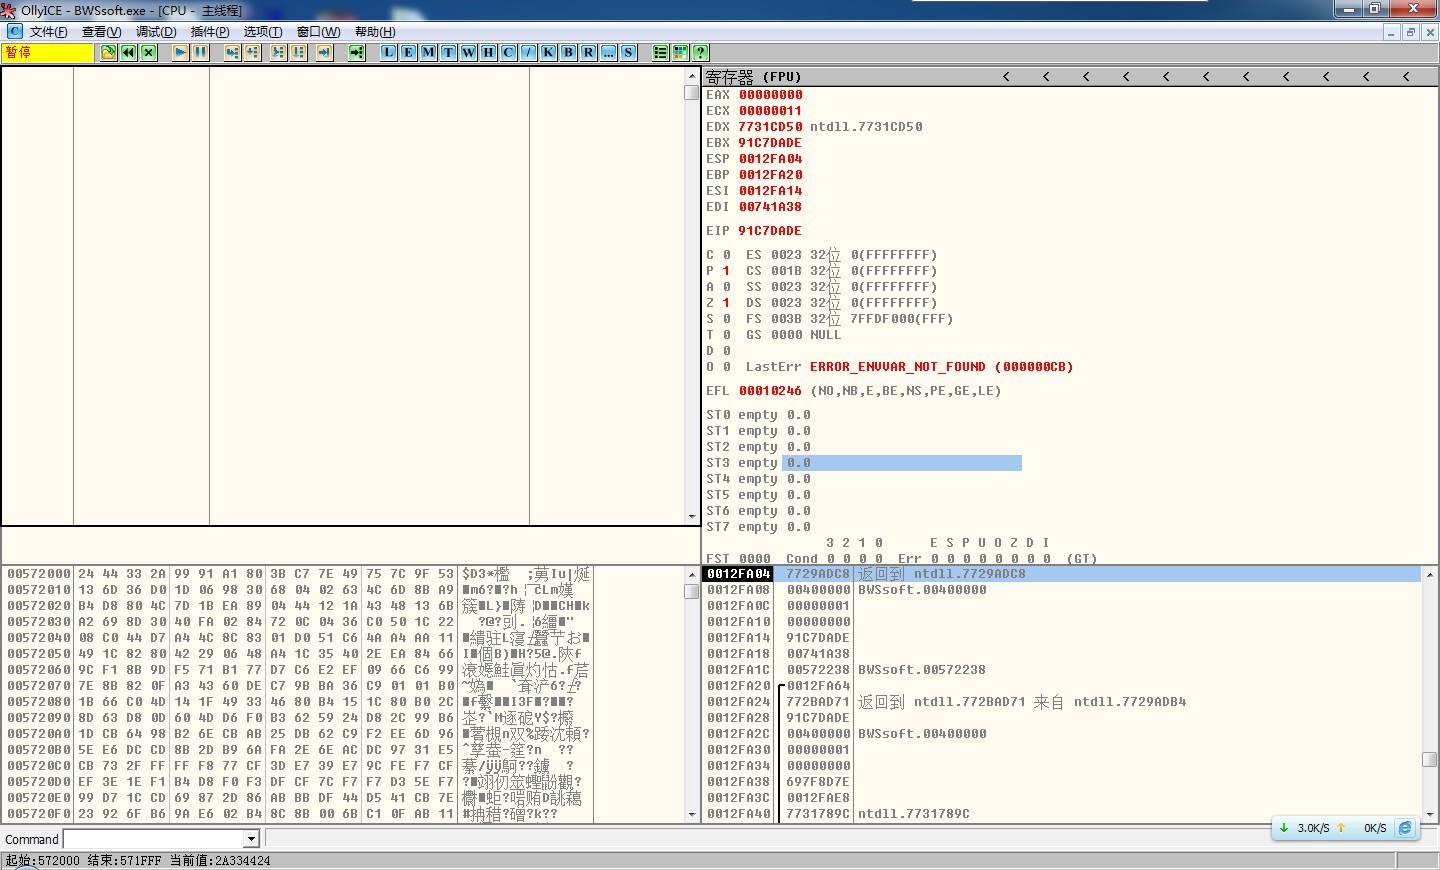Open the Log (L) window
Viewport: 1440px width, 870px height.
(388, 53)
